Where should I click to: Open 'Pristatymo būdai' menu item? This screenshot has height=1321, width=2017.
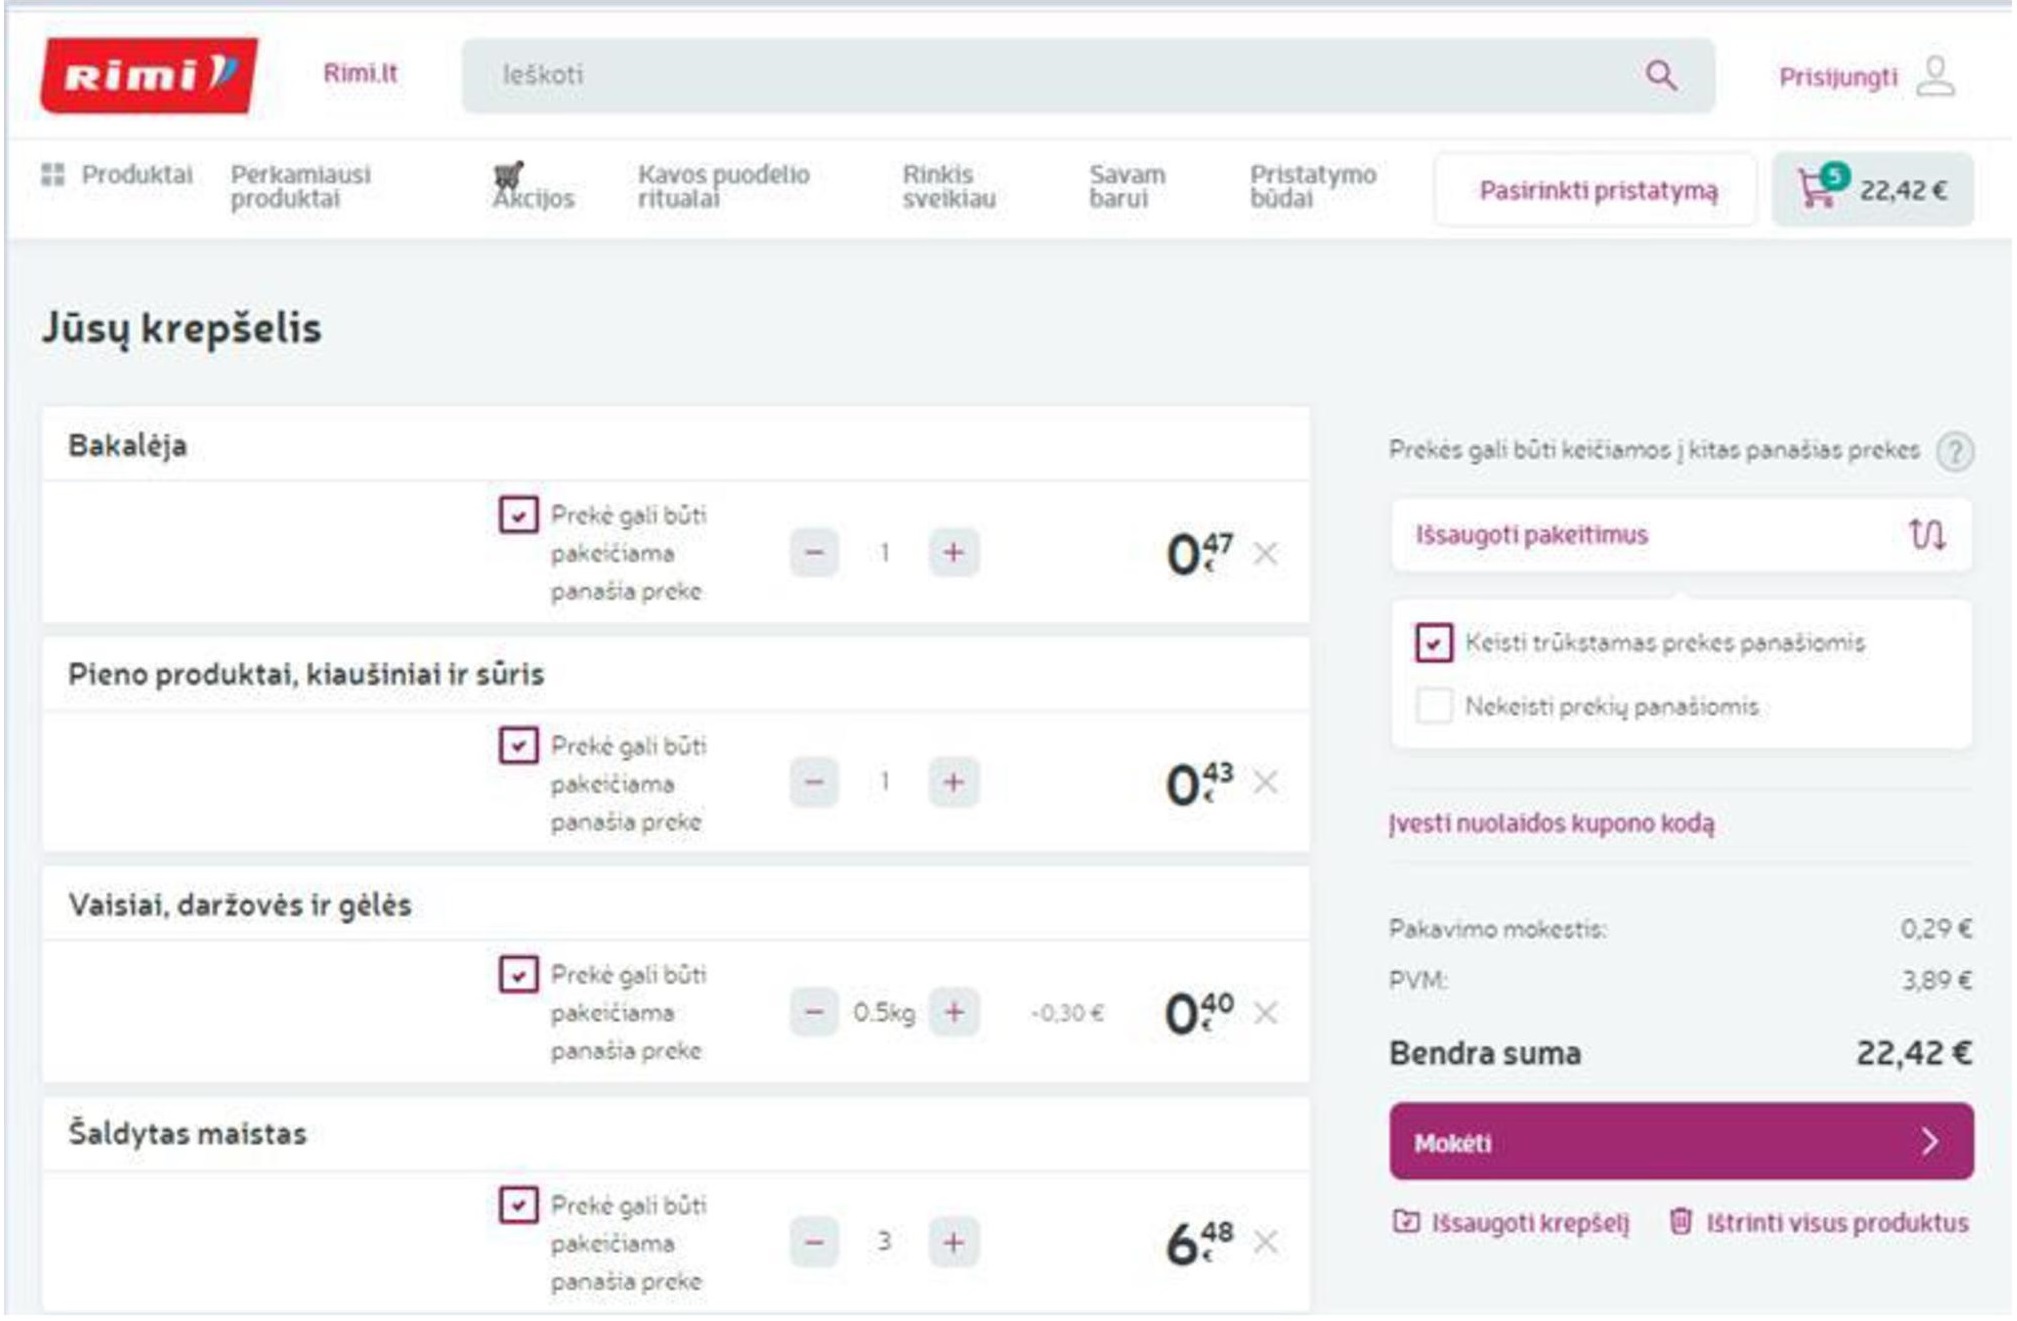[x=1312, y=186]
